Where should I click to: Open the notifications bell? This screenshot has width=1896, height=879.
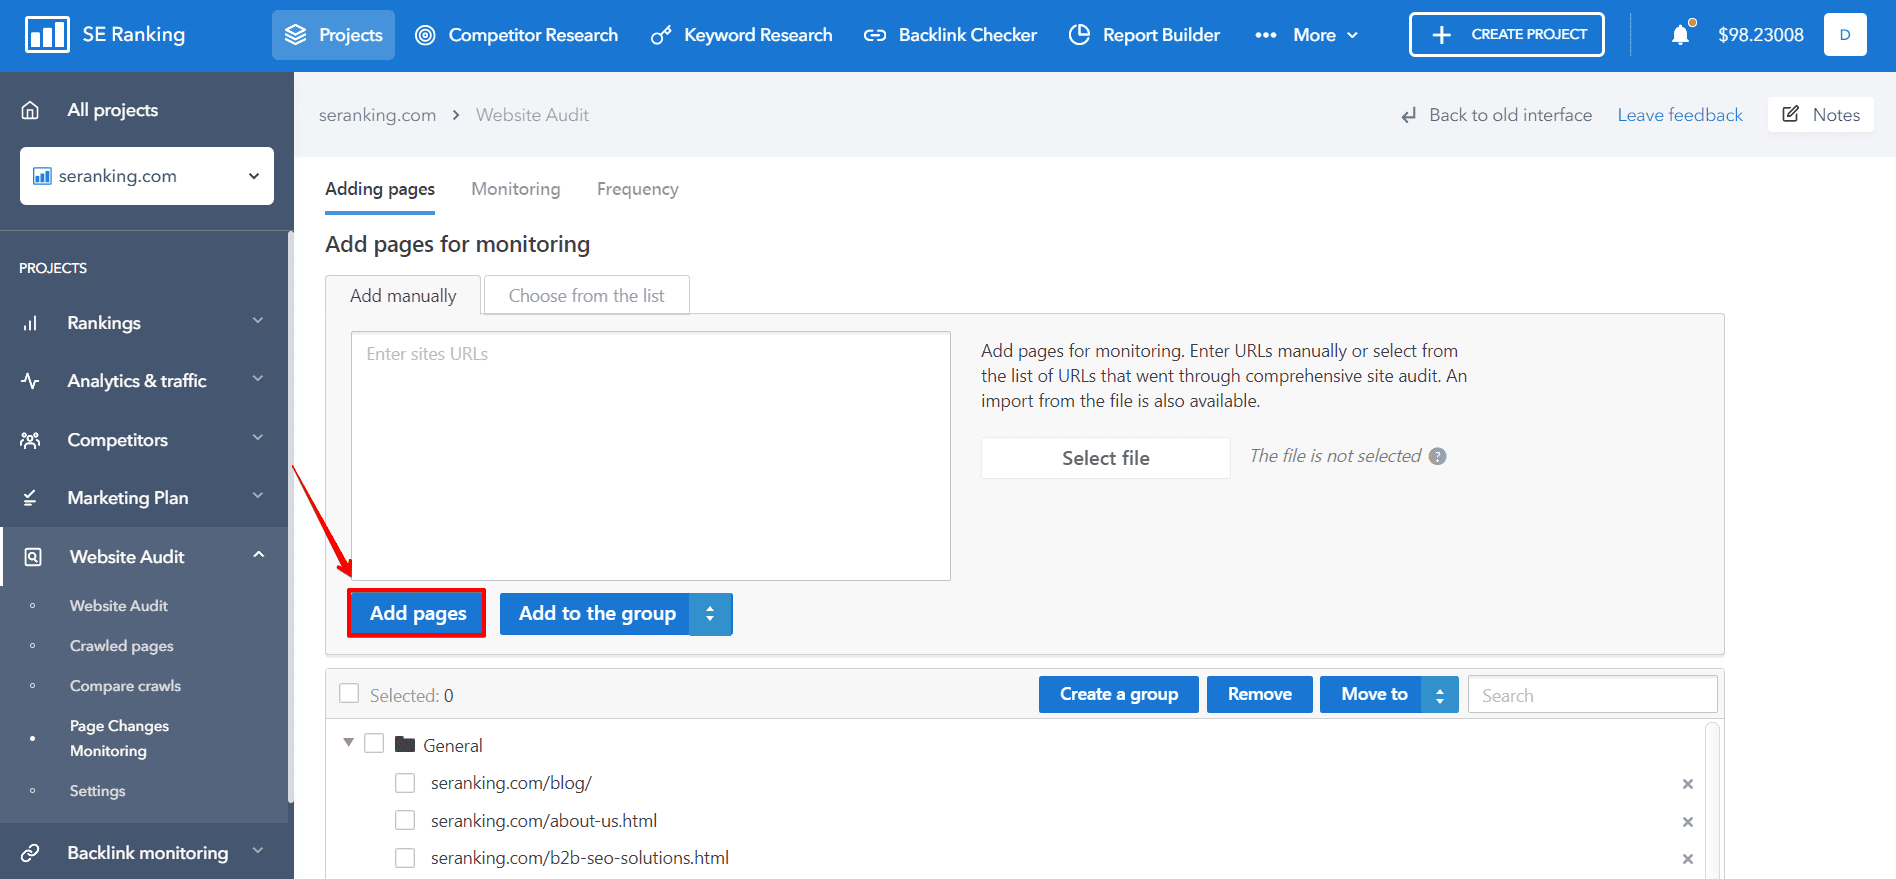1681,35
